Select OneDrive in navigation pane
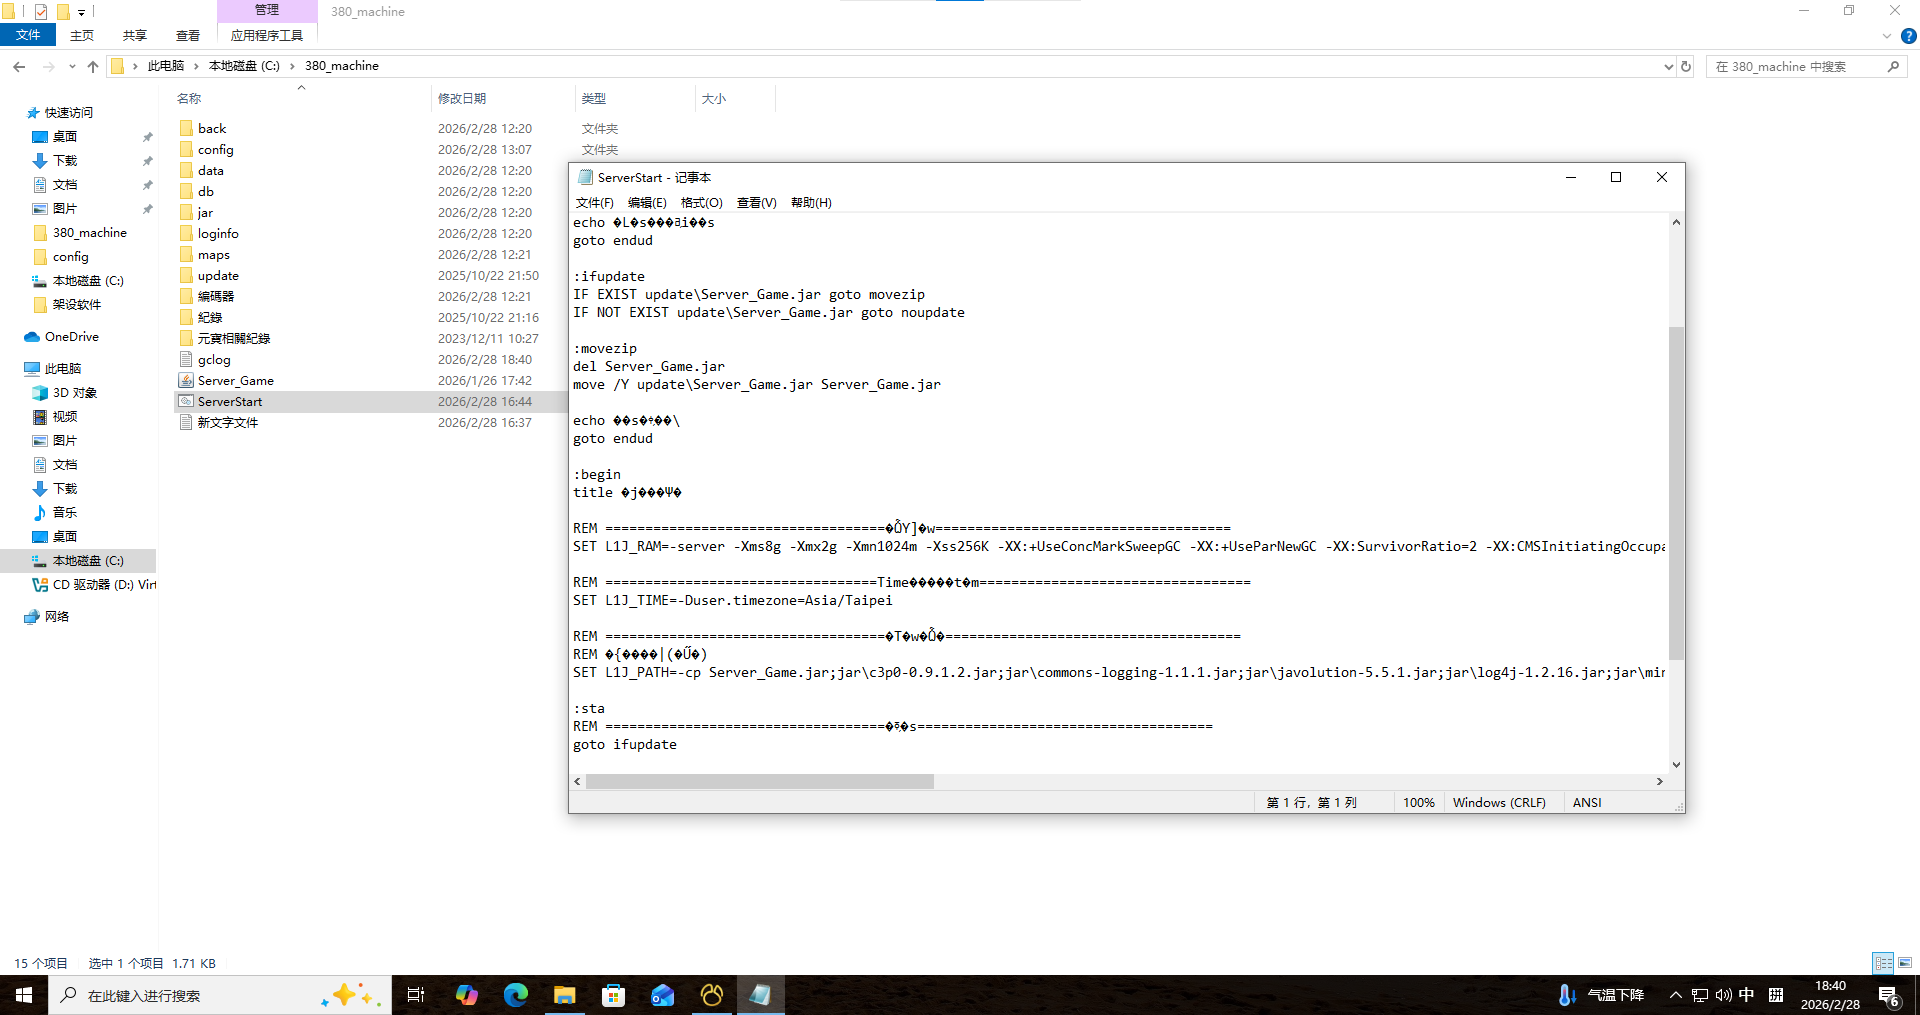The image size is (1920, 1015). 72,336
